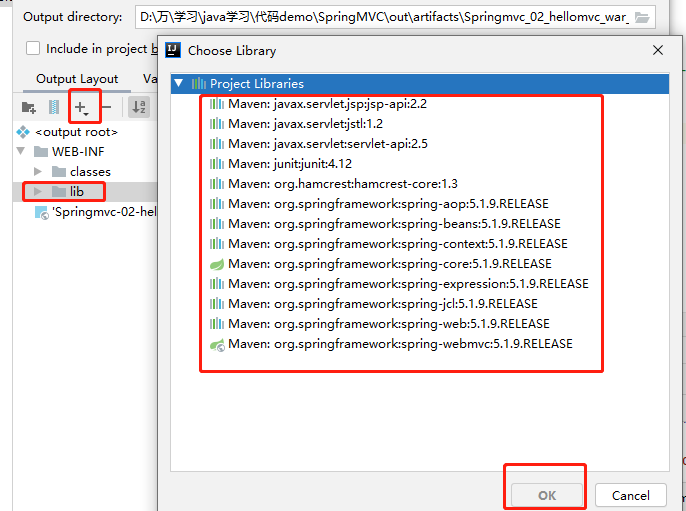This screenshot has height=511, width=686.
Task: Select spring-expression:5.1.9.RELEASE library
Action: (x=408, y=284)
